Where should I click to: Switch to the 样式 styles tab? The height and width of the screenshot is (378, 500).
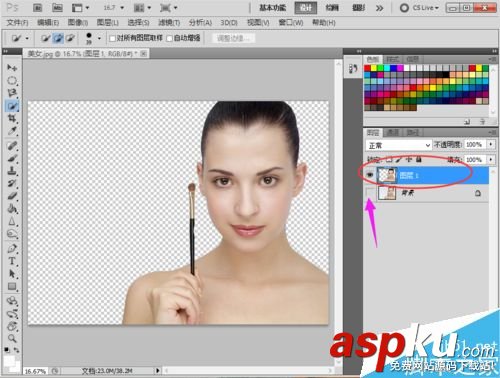pyautogui.click(x=392, y=59)
